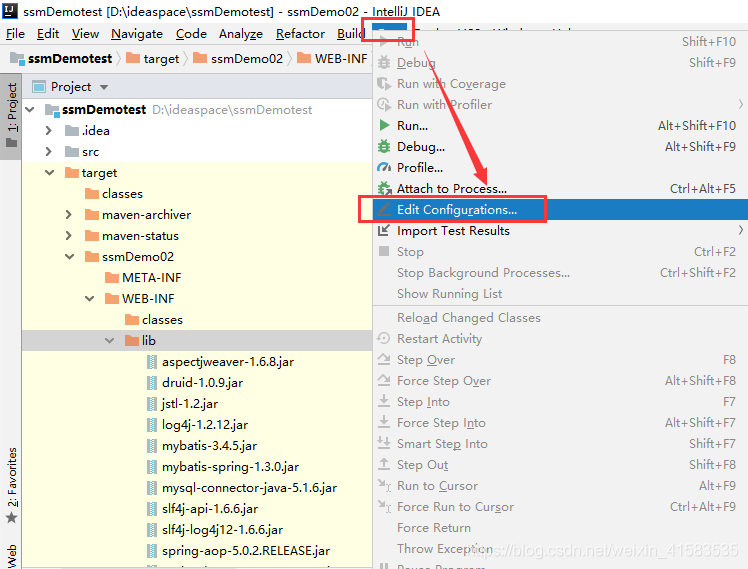Collapse the lib folder
Screen dimensions: 748x569
110,341
